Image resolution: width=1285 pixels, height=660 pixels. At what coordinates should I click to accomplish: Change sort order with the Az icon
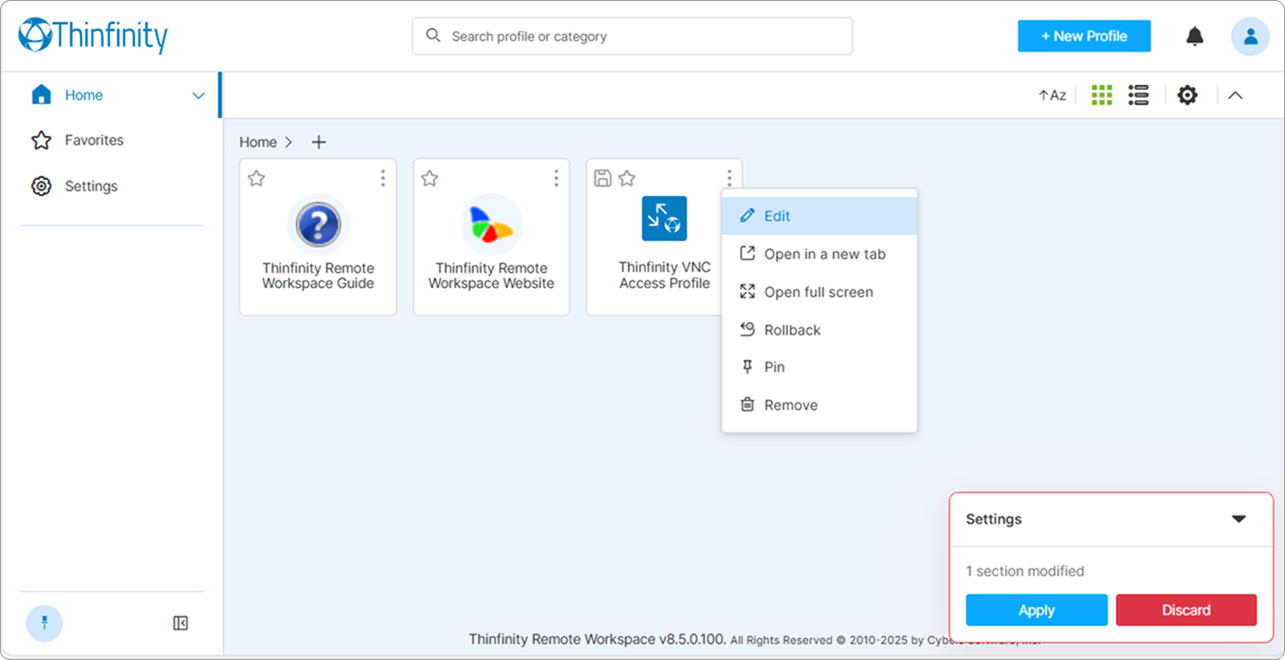[1052, 95]
